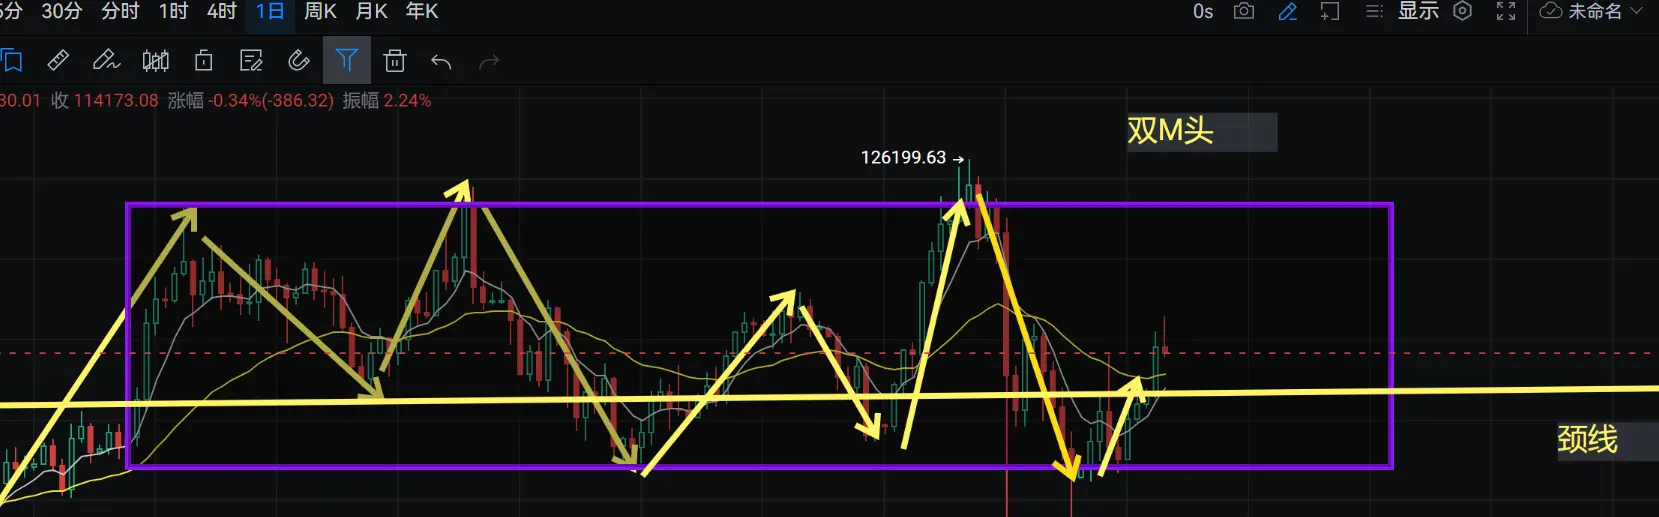Click the 126199.63 high price label
1659x517 pixels.
click(x=903, y=158)
